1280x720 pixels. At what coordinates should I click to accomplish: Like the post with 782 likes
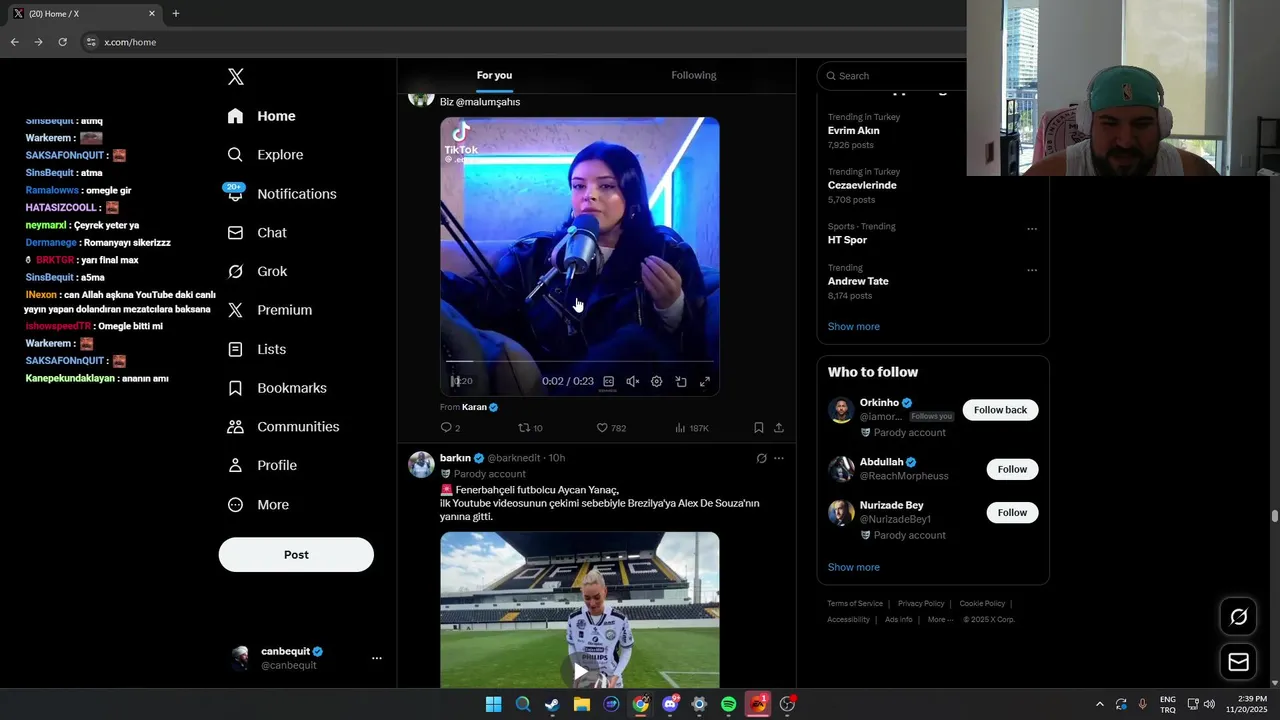611,428
